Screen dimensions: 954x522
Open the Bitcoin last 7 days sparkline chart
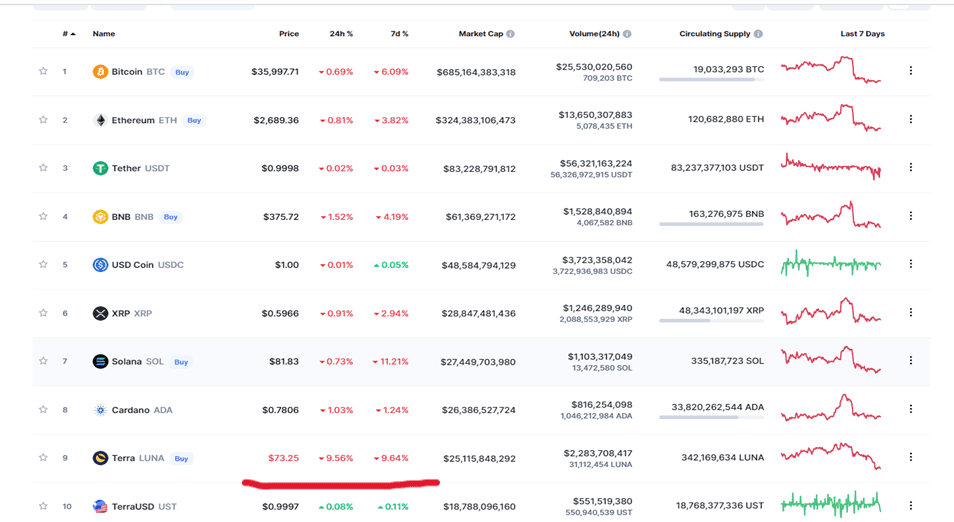(831, 70)
